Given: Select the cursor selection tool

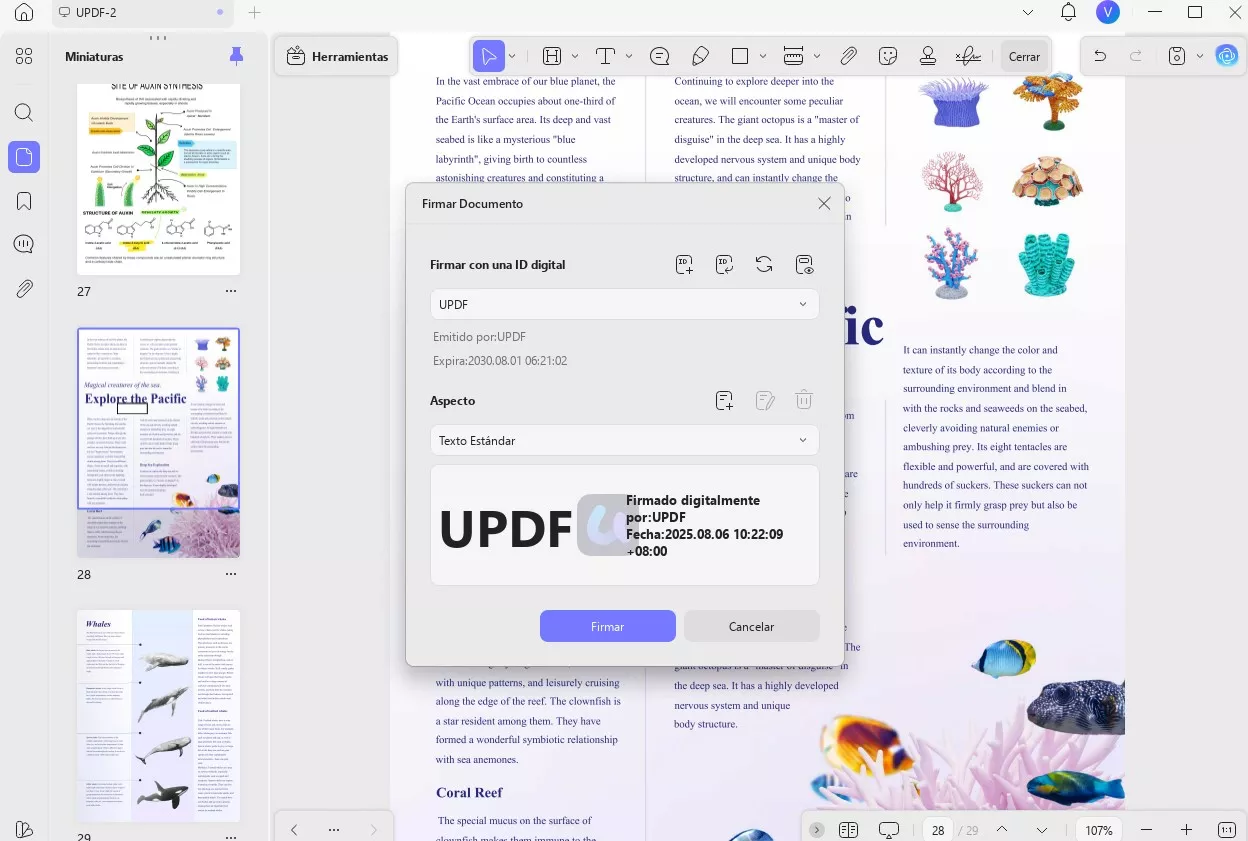Looking at the screenshot, I should click(489, 56).
